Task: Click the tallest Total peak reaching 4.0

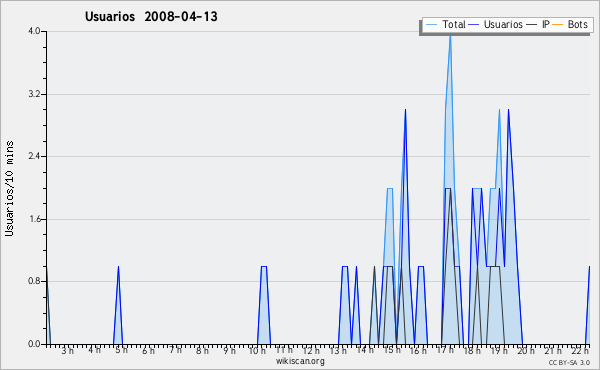Action: click(x=450, y=37)
